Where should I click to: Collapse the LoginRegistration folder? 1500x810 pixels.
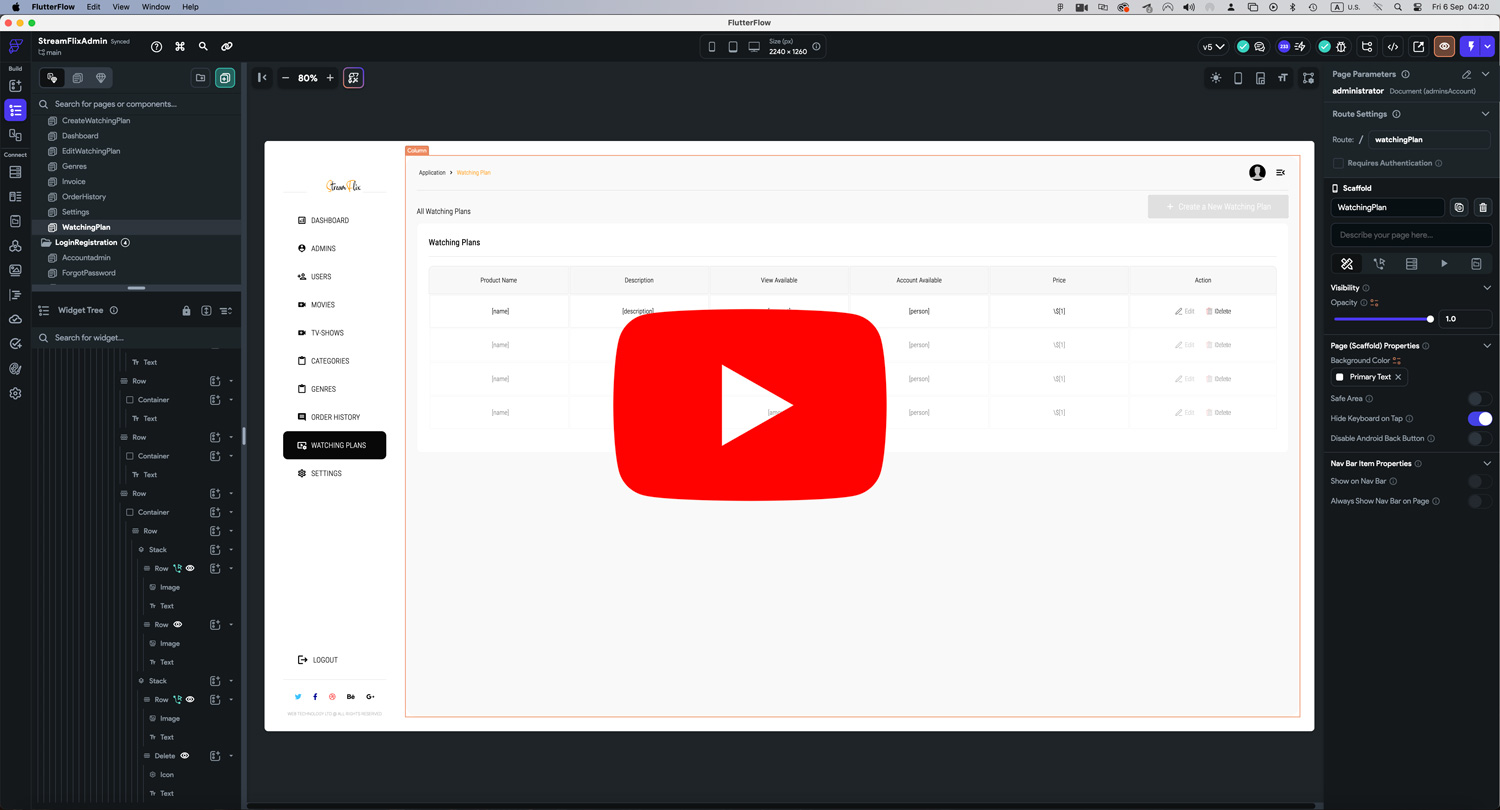point(46,243)
